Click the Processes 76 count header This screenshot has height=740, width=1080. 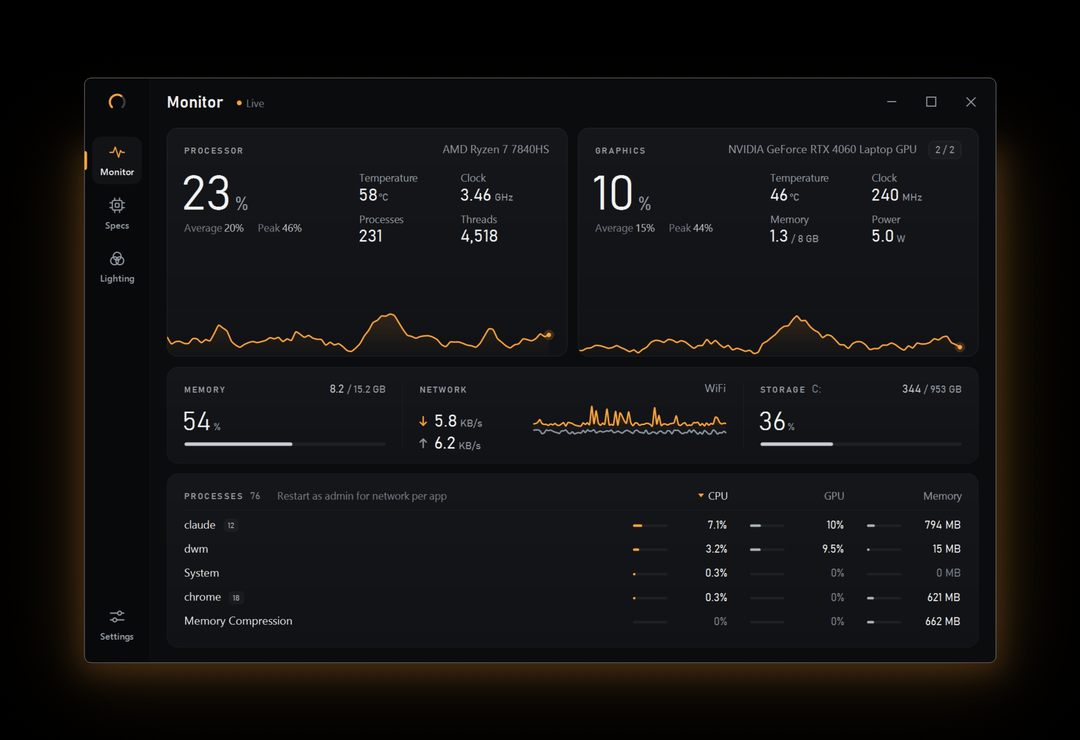pyautogui.click(x=222, y=496)
